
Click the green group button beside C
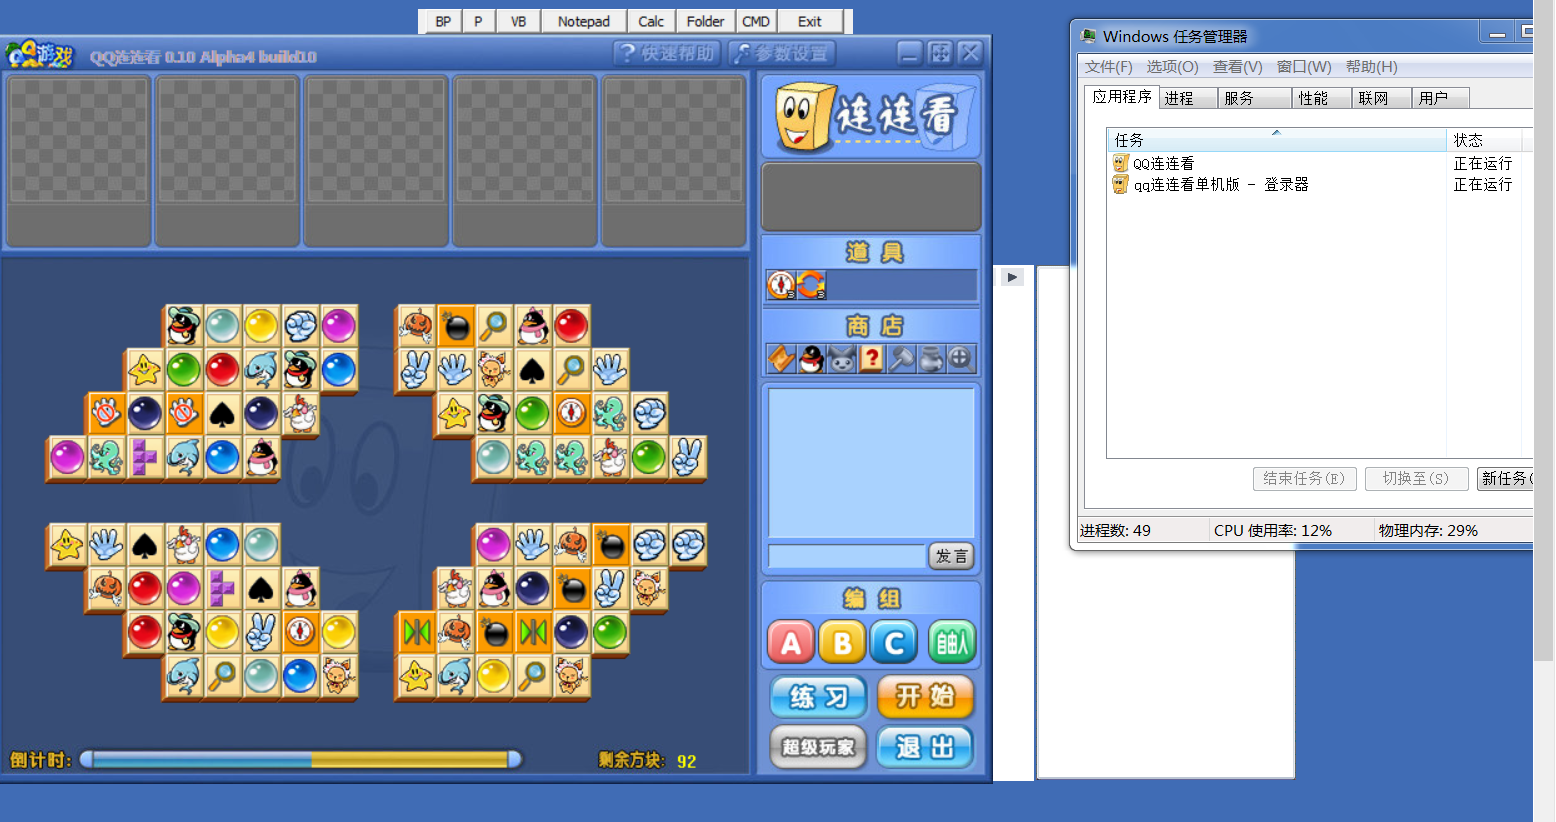(951, 643)
